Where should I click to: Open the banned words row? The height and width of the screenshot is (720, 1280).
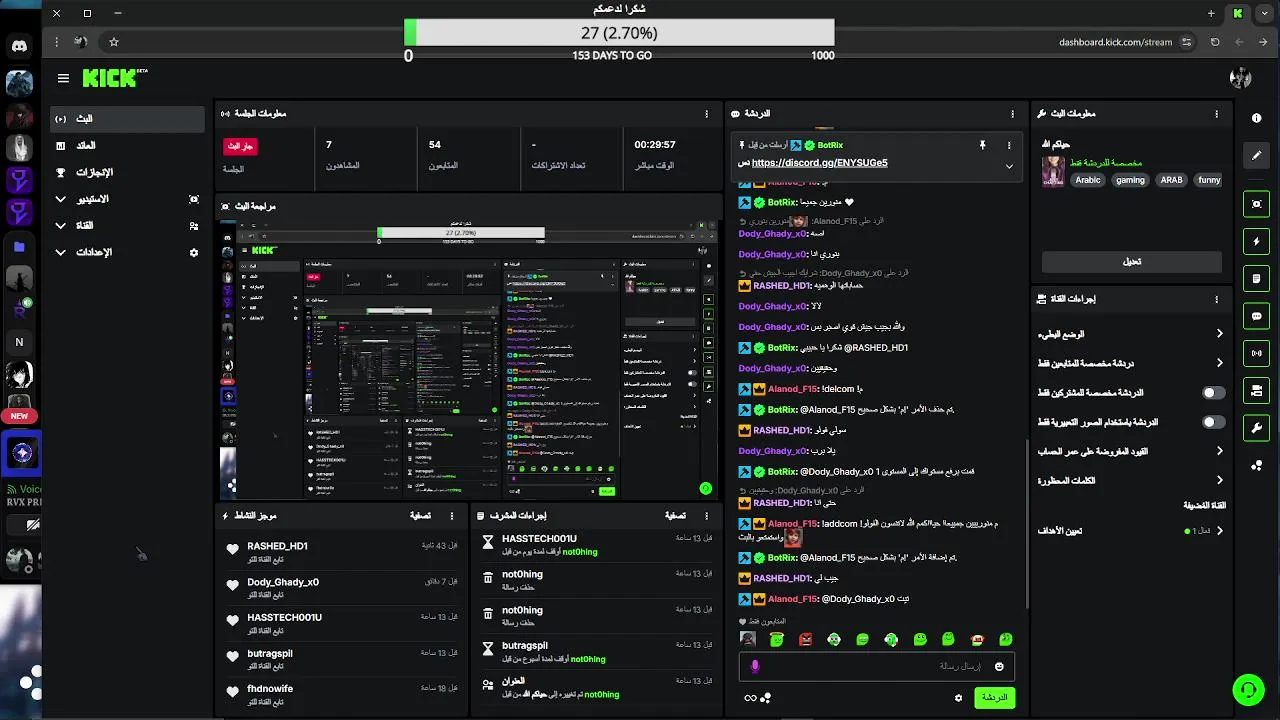point(1131,481)
